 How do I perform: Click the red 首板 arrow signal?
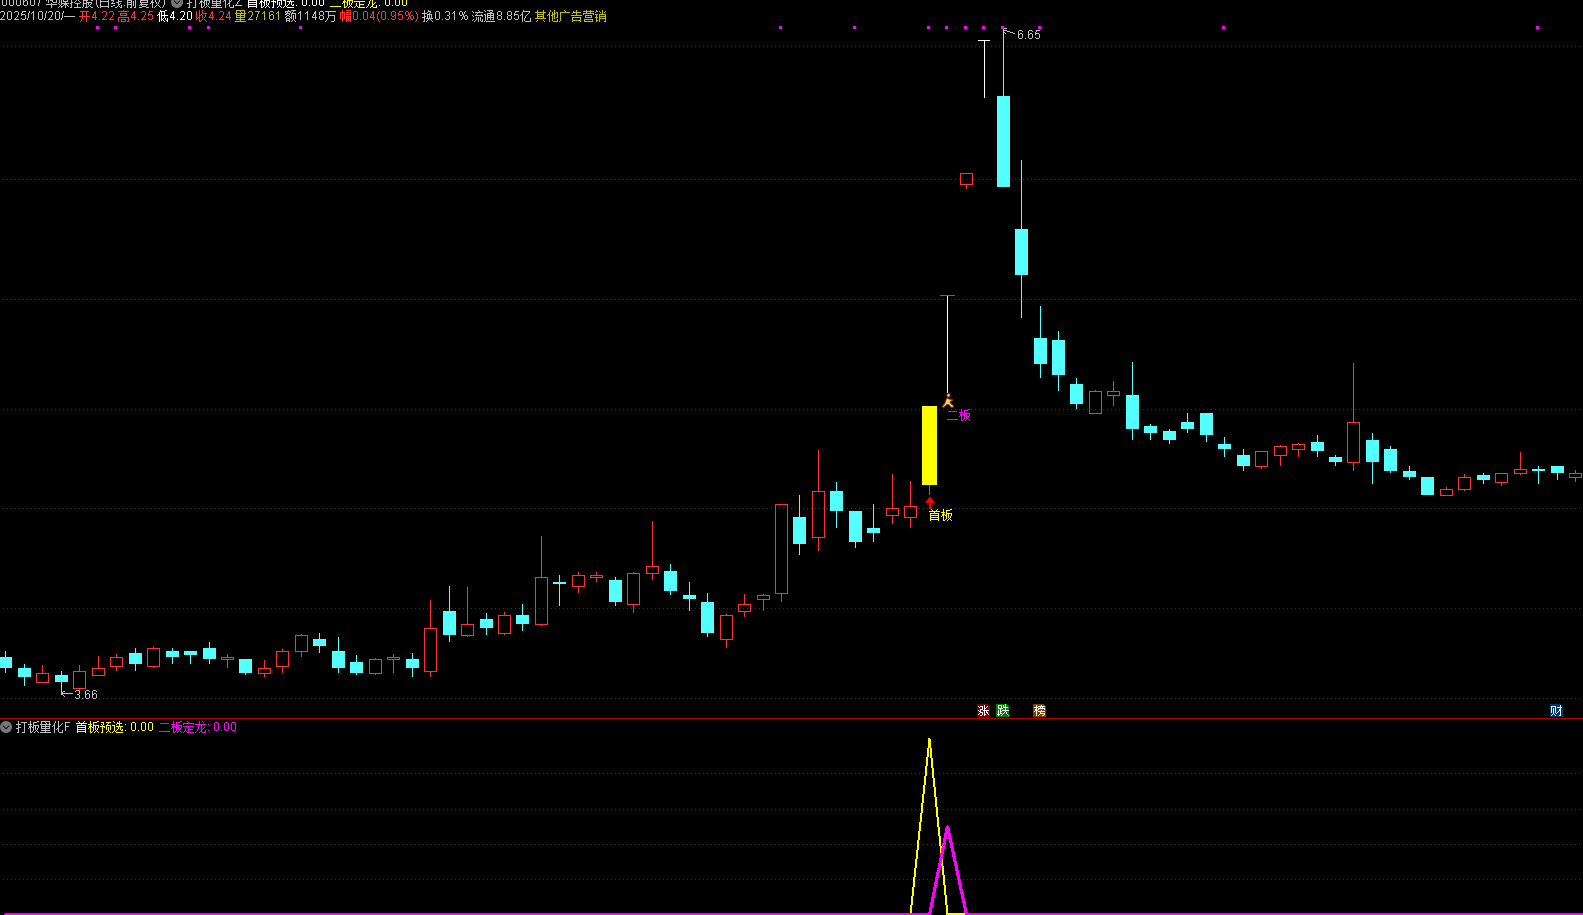pyautogui.click(x=930, y=502)
